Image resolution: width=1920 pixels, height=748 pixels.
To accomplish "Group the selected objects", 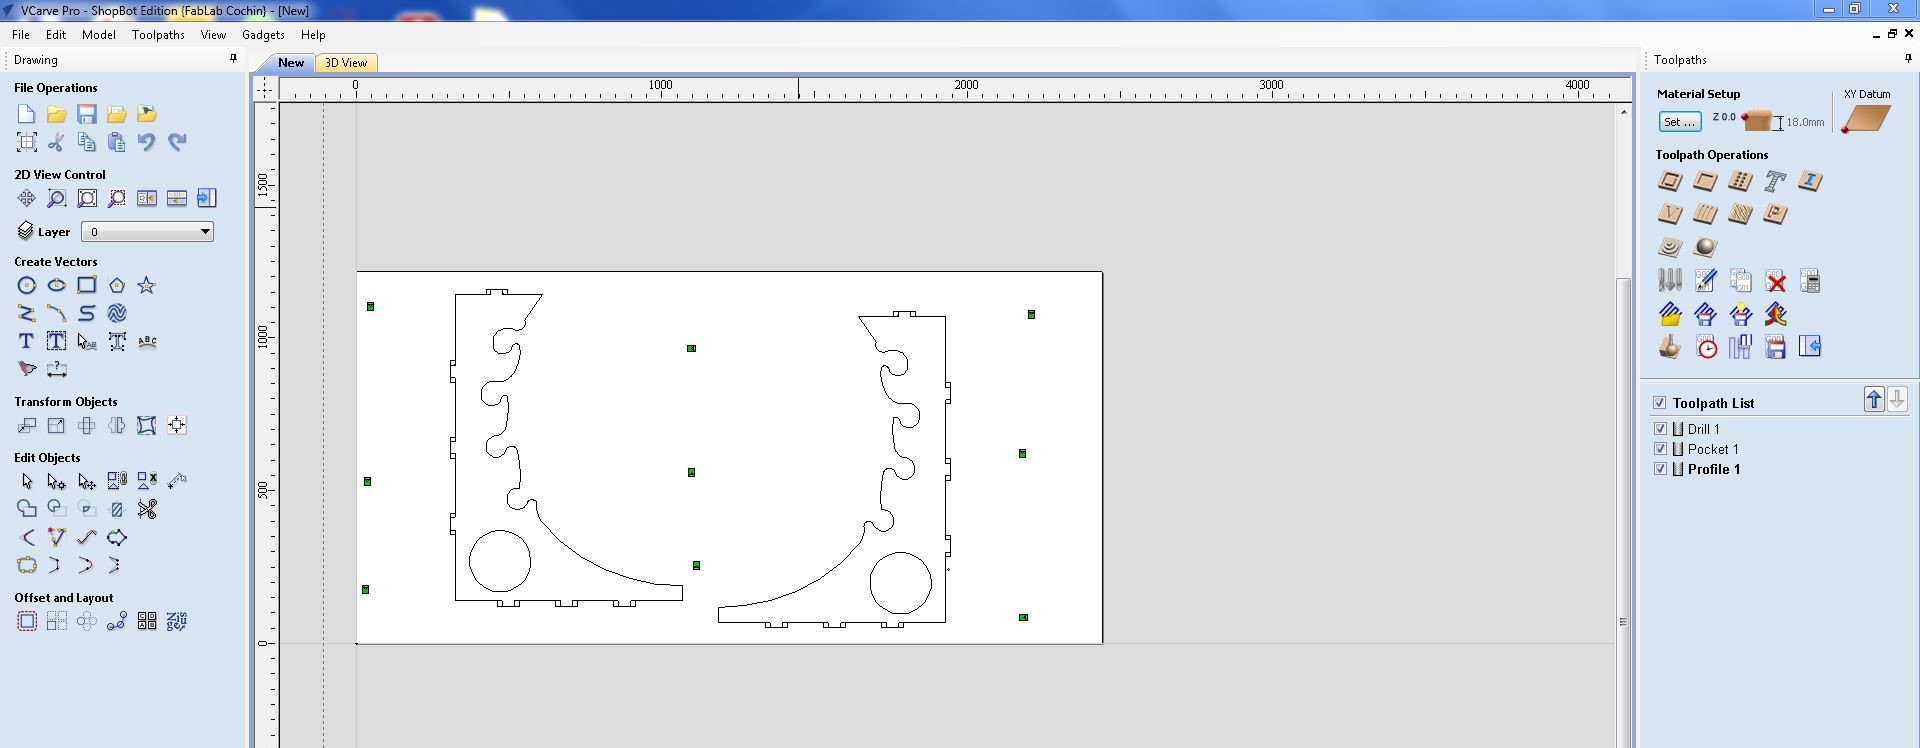I will pyautogui.click(x=117, y=482).
